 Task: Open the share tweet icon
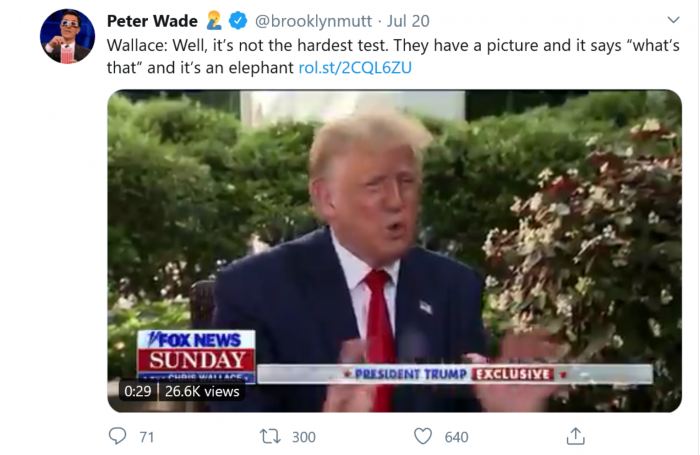(x=575, y=436)
